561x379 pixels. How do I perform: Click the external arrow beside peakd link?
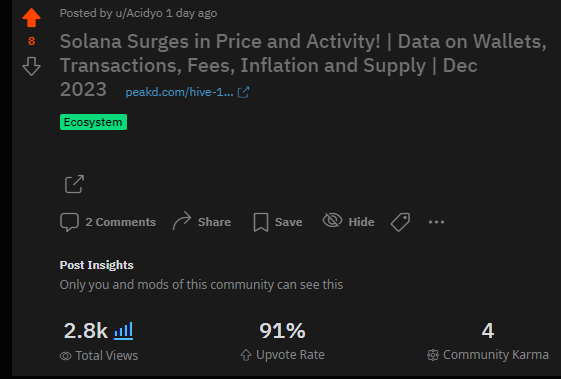243,92
